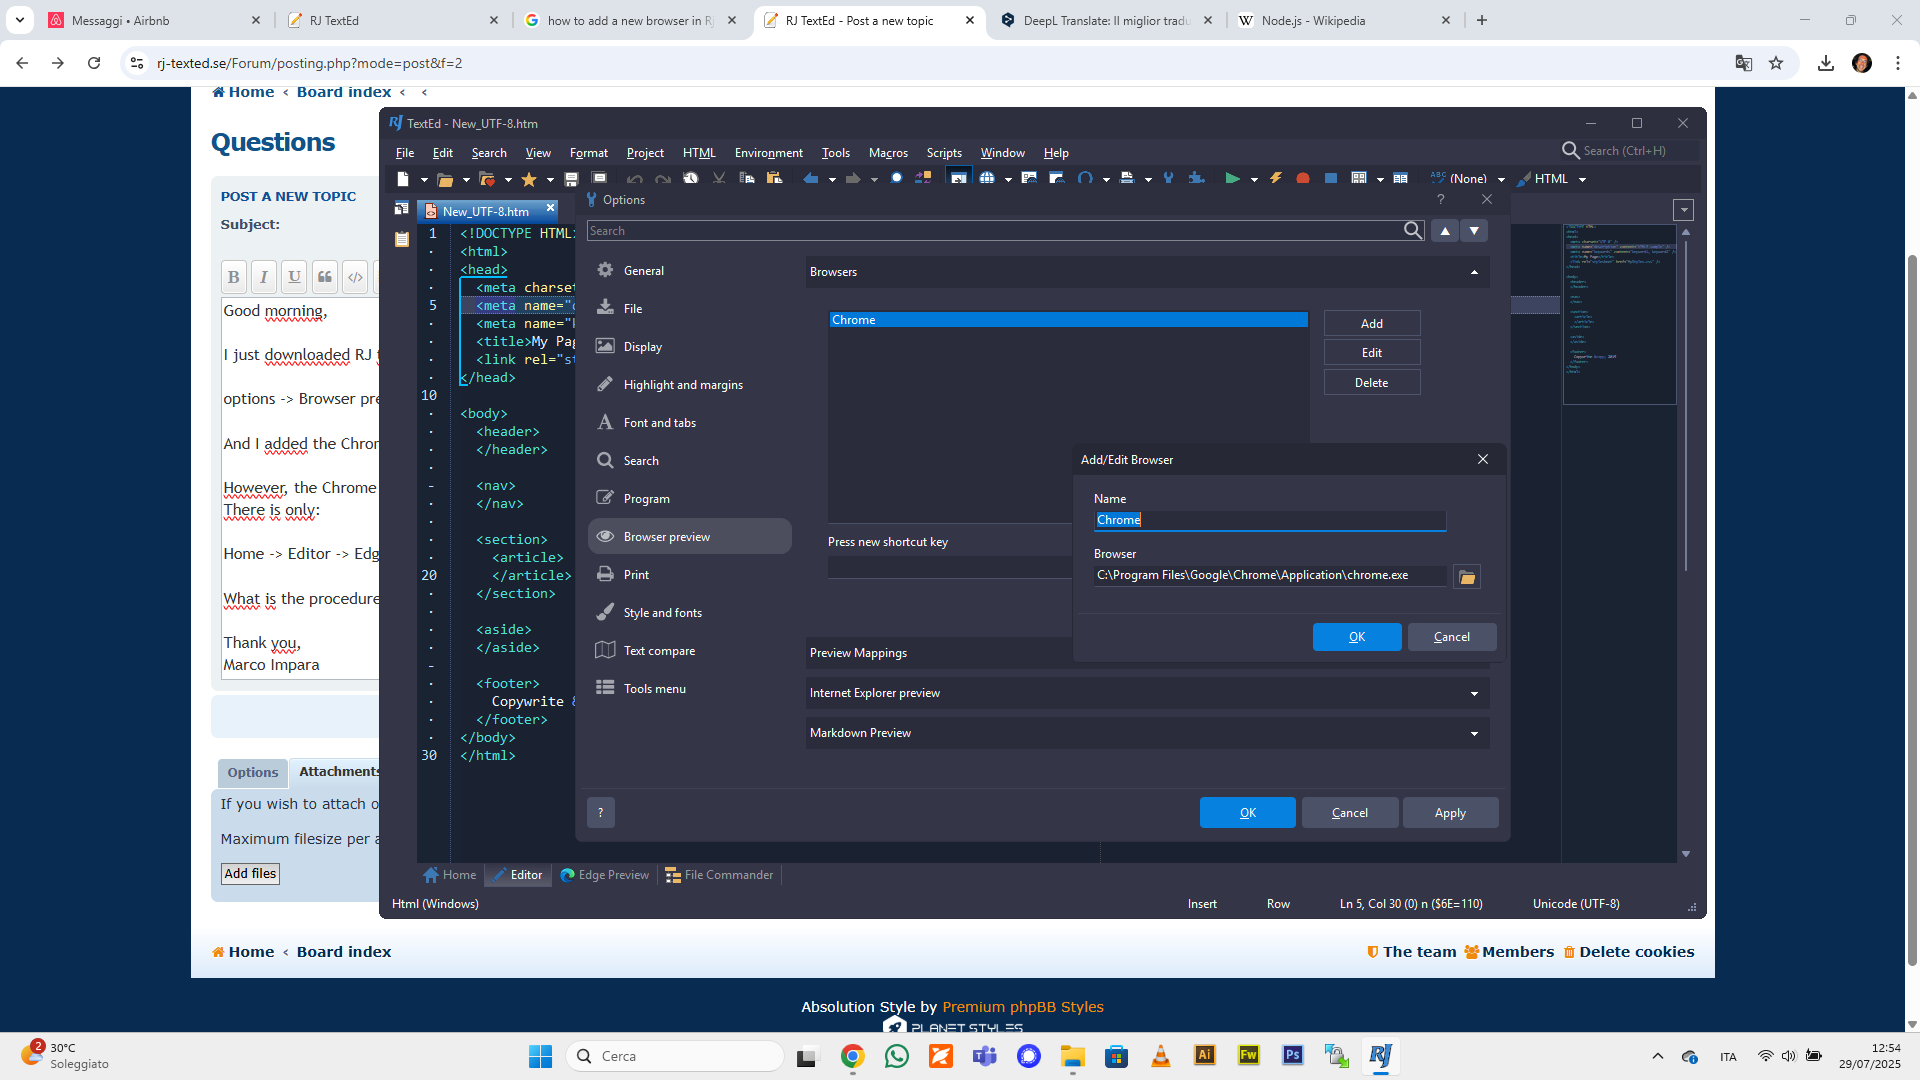Click the grey forward navigation arrow icon

tap(853, 179)
